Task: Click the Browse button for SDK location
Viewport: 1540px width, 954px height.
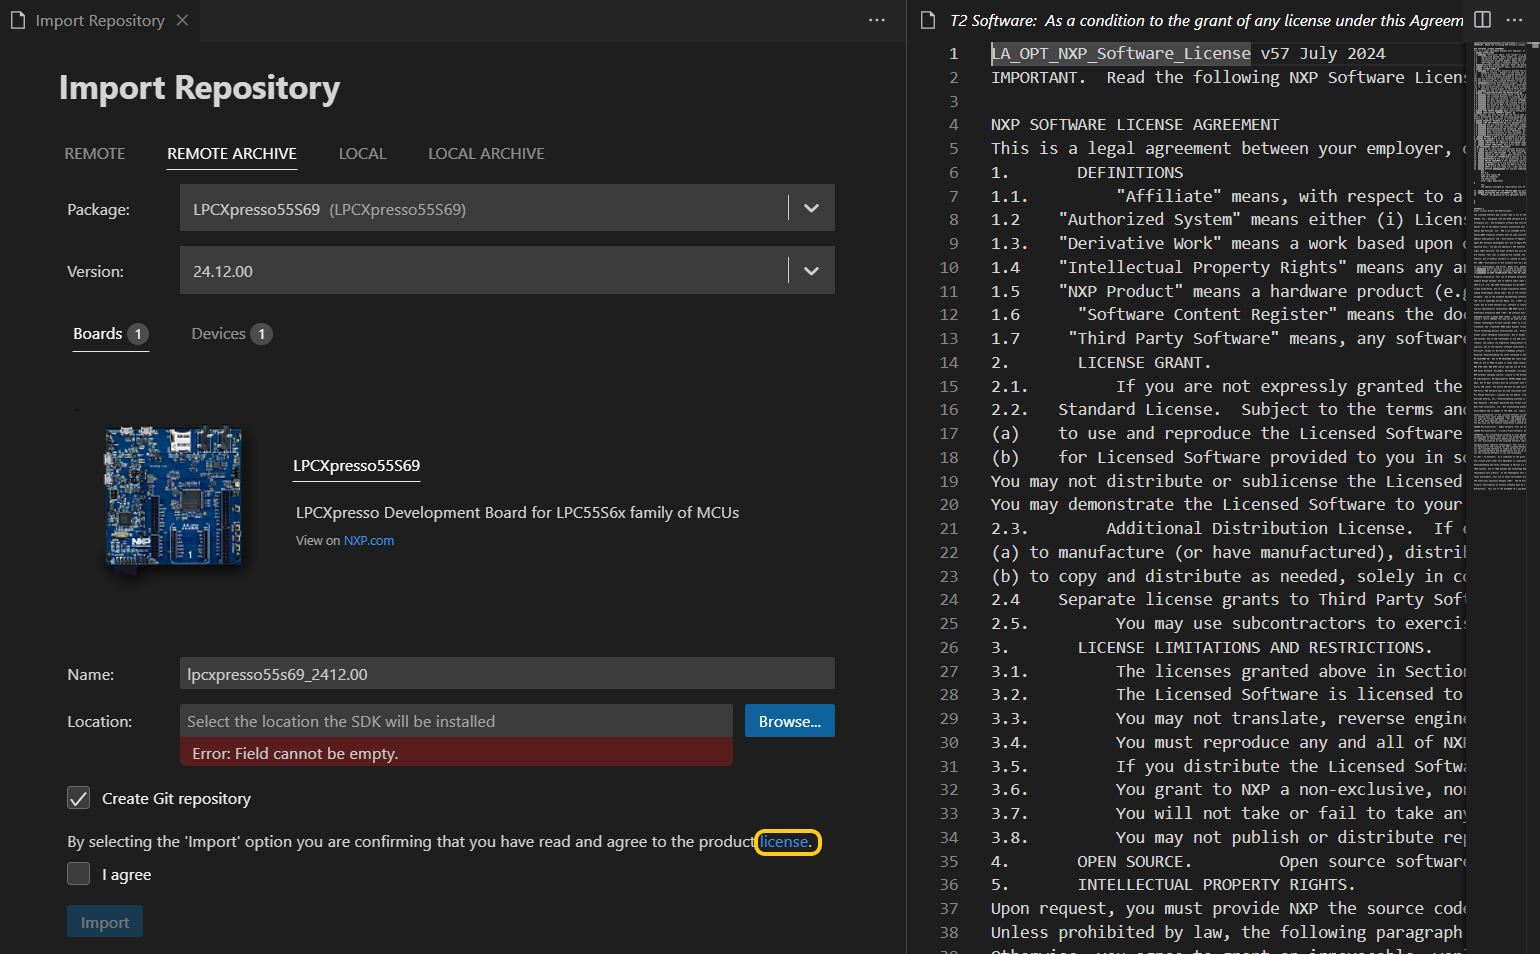Action: pyautogui.click(x=789, y=720)
